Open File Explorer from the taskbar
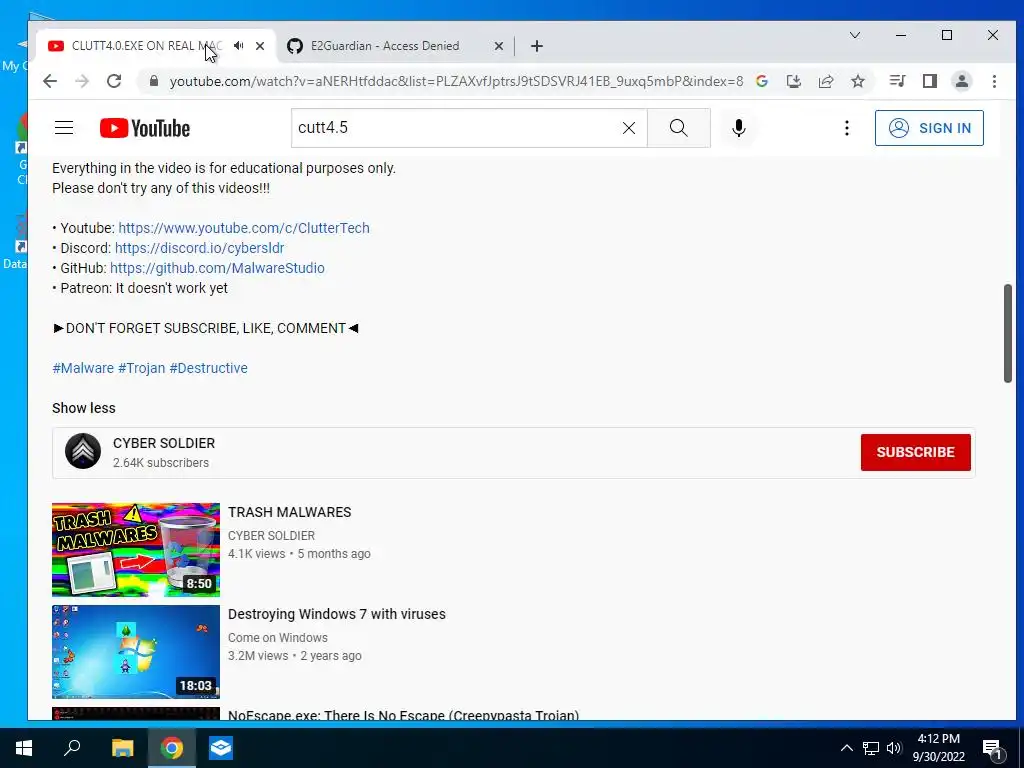 point(122,748)
